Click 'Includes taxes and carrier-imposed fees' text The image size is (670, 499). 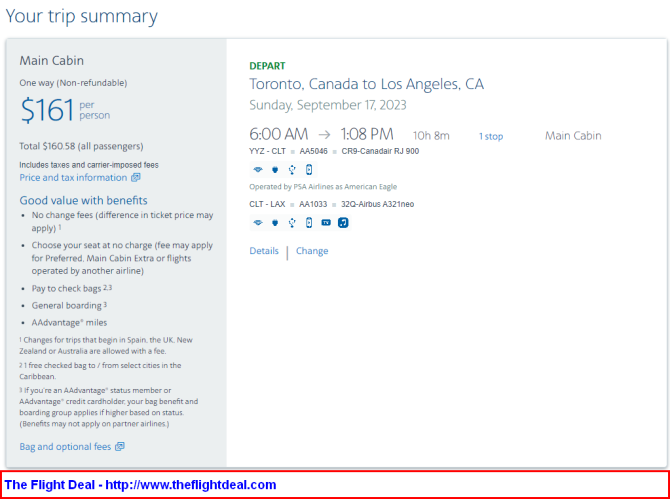(89, 164)
